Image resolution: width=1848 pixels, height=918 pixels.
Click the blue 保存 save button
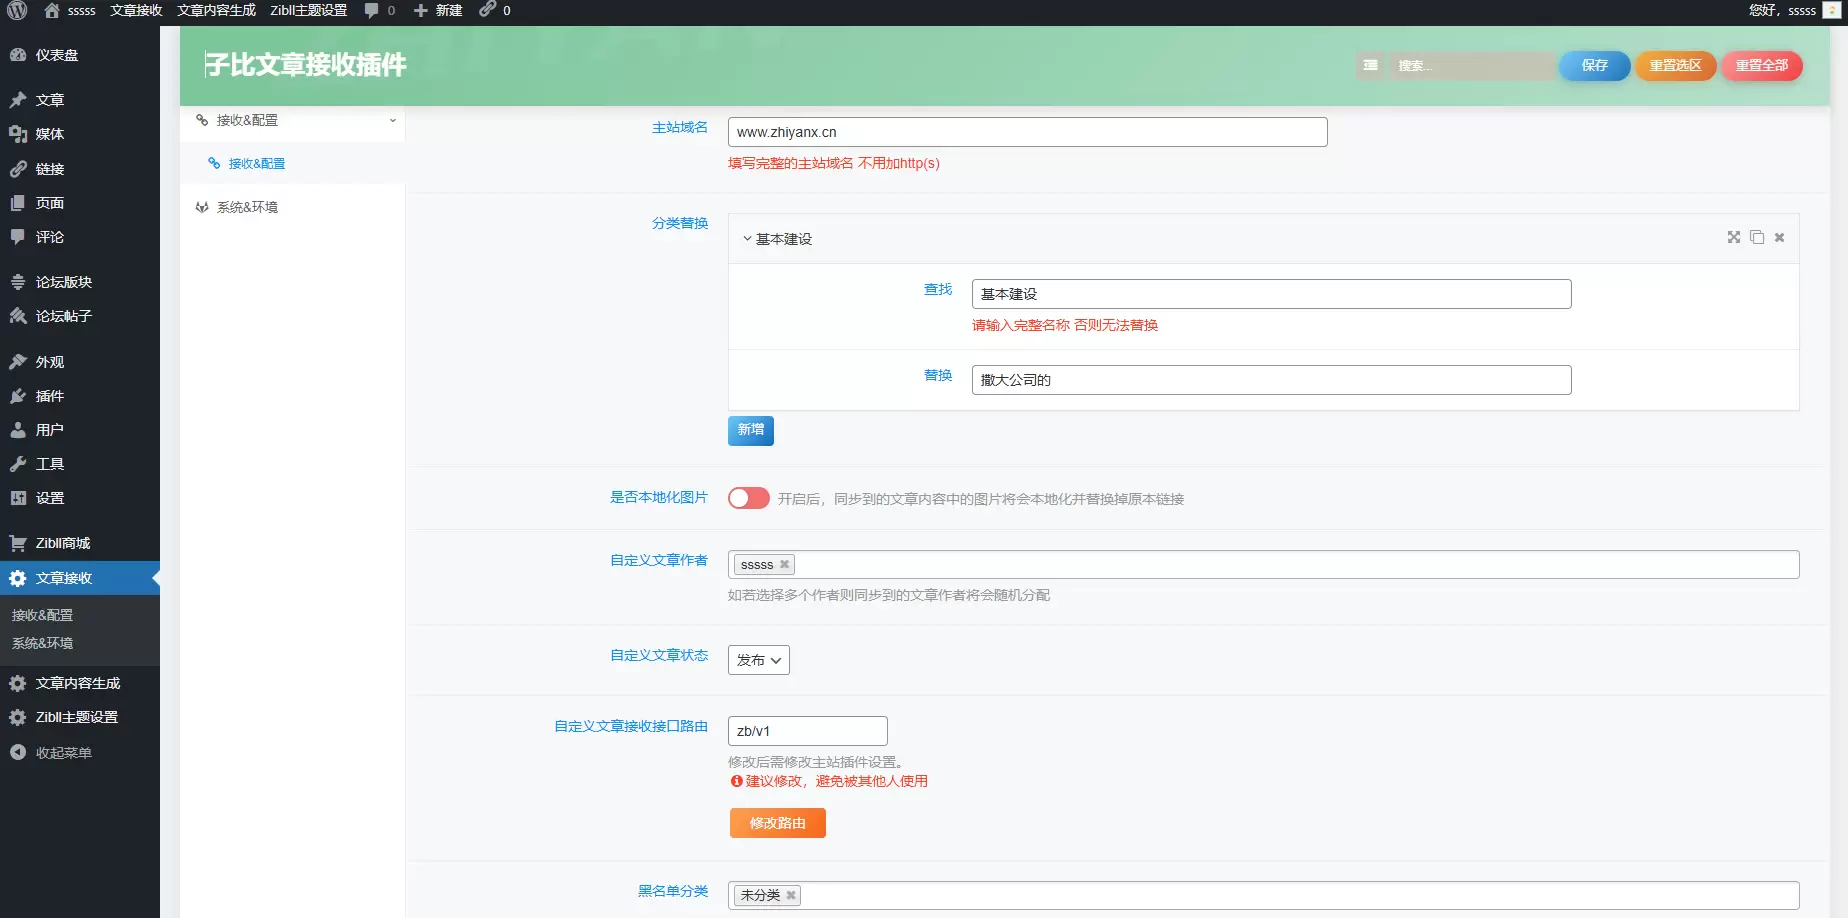click(1595, 65)
